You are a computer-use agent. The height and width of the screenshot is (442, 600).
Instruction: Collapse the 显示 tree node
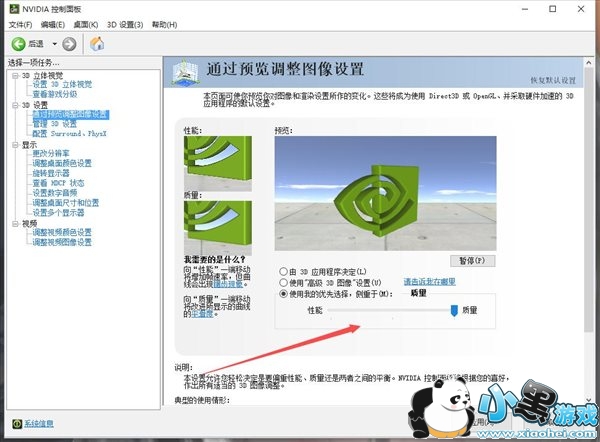(15, 145)
